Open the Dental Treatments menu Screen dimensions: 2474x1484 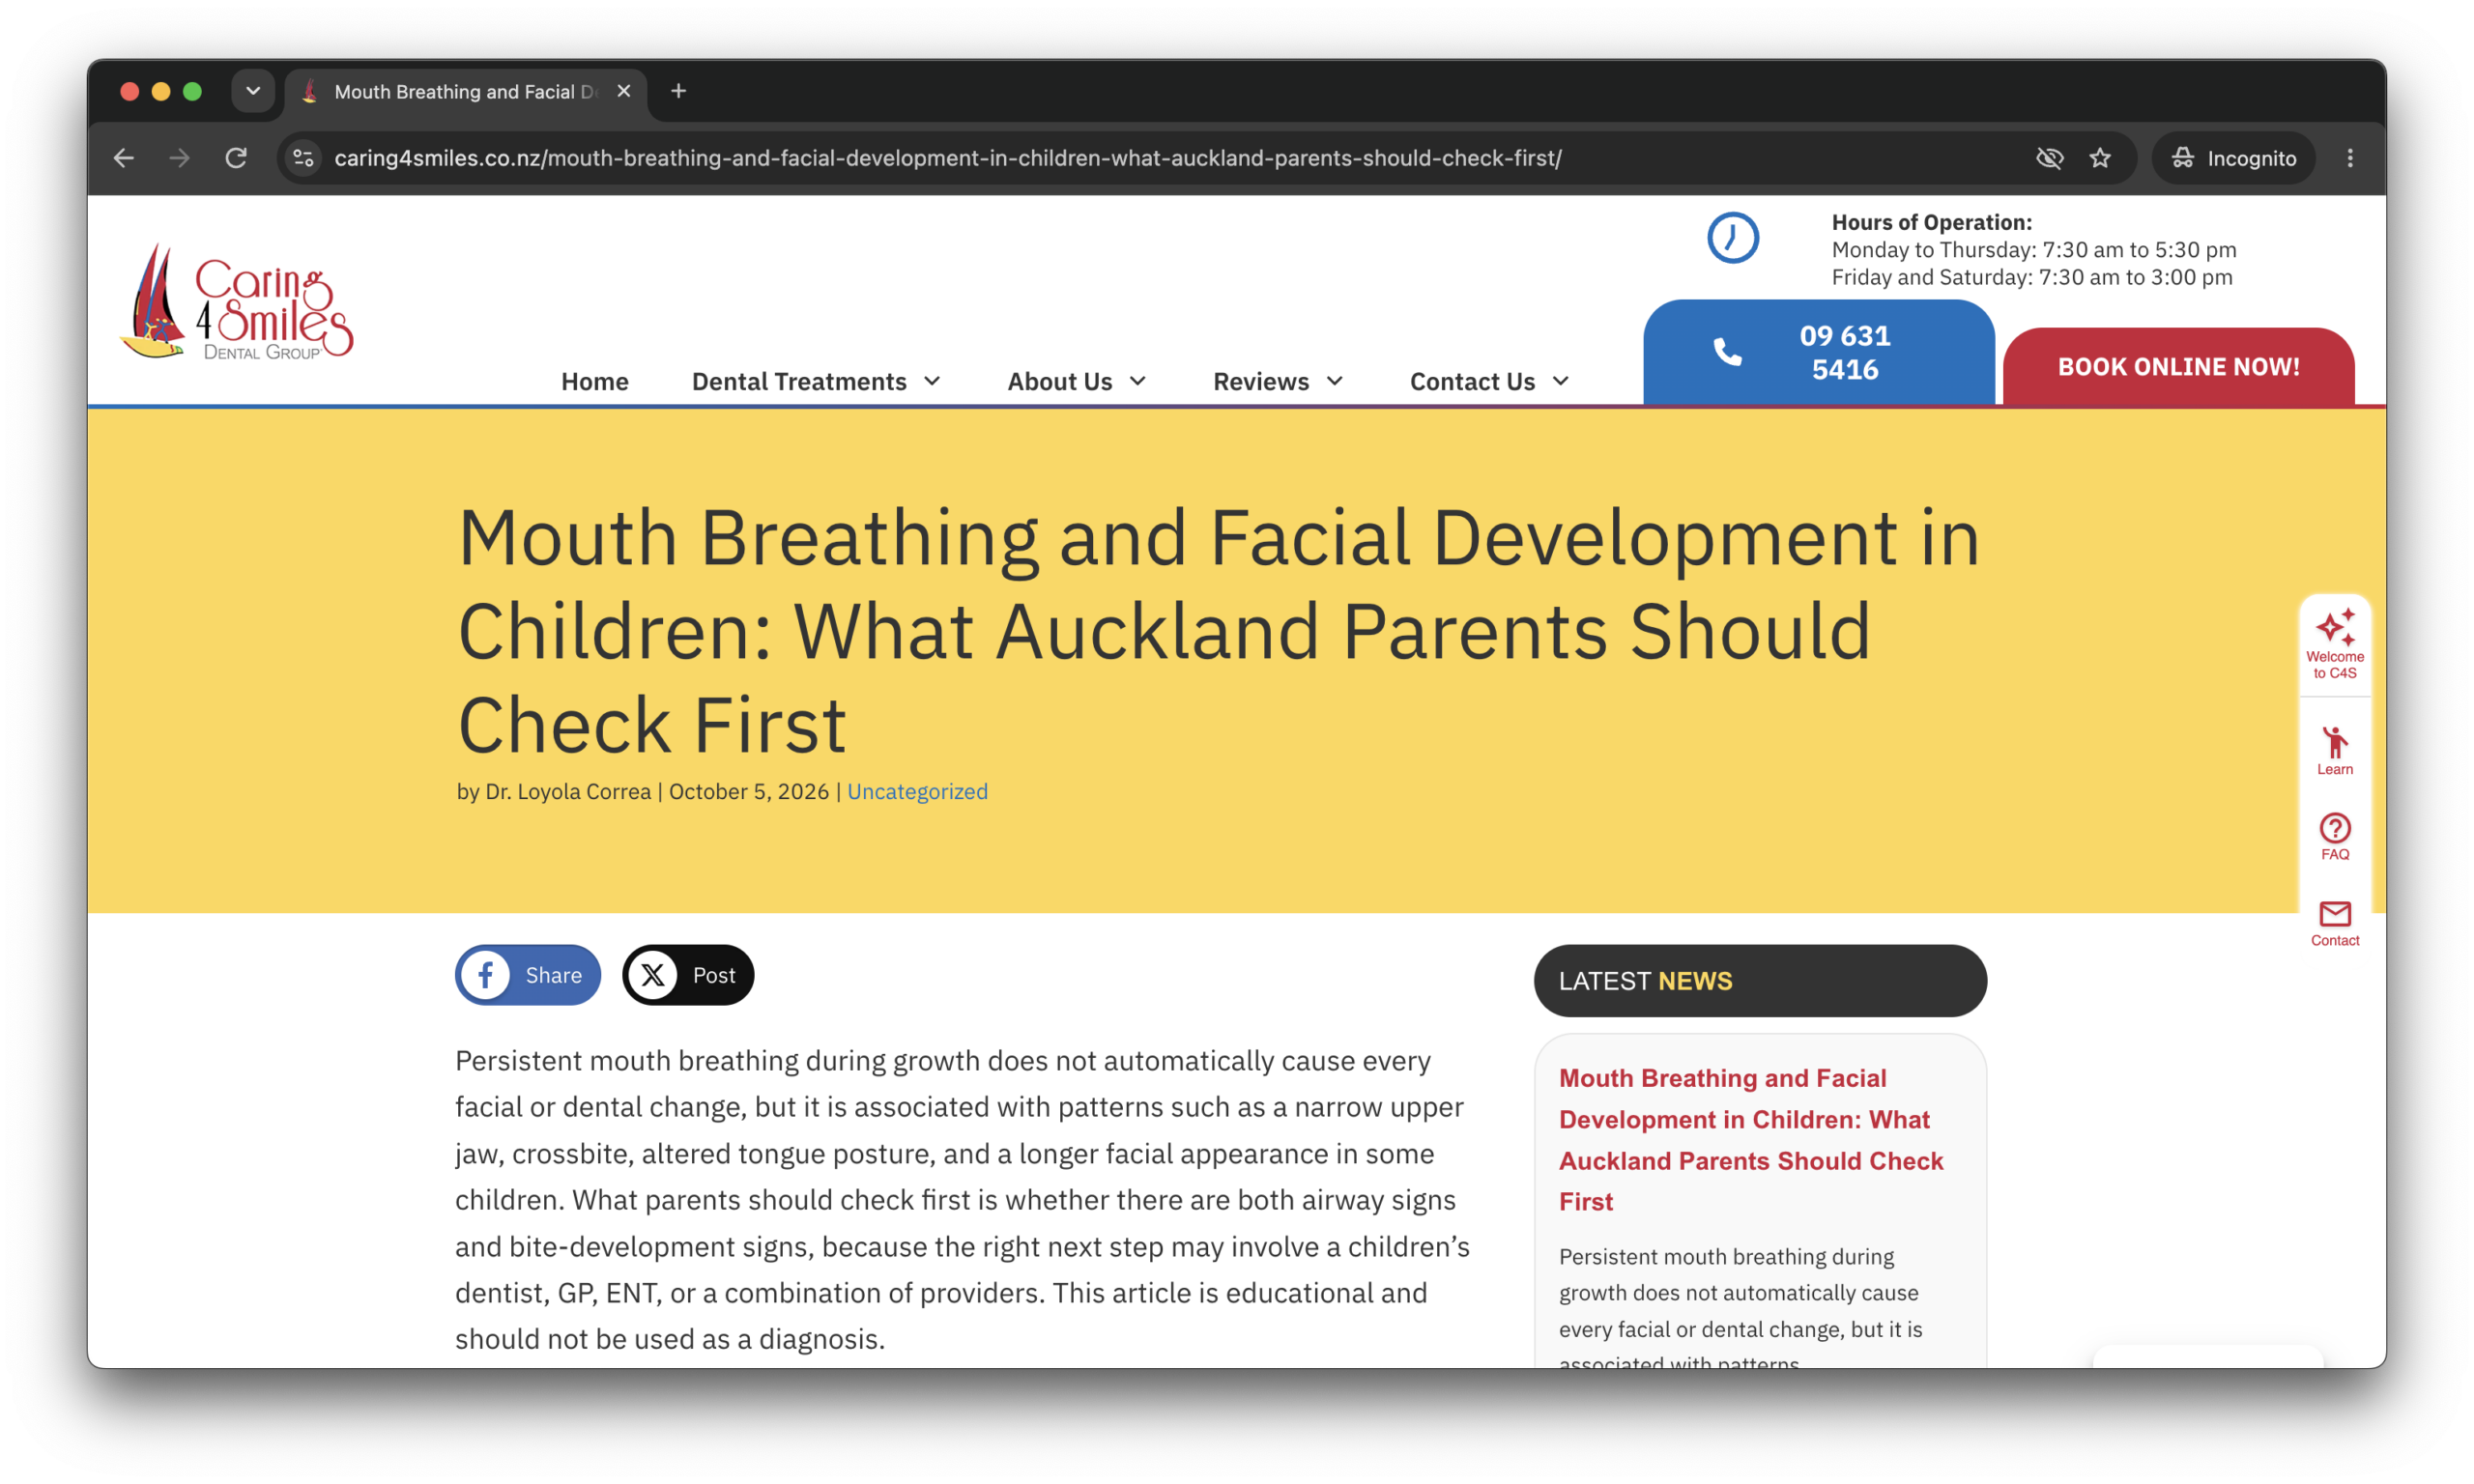click(799, 381)
